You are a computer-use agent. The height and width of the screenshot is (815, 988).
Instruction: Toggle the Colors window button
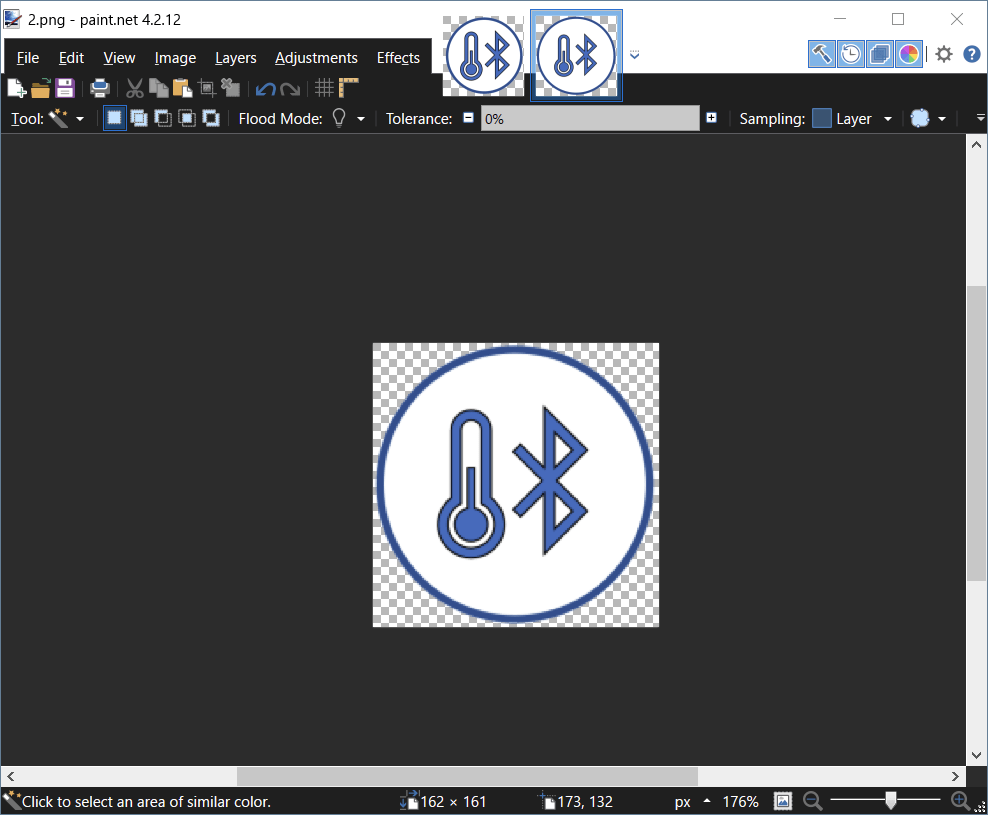[909, 54]
